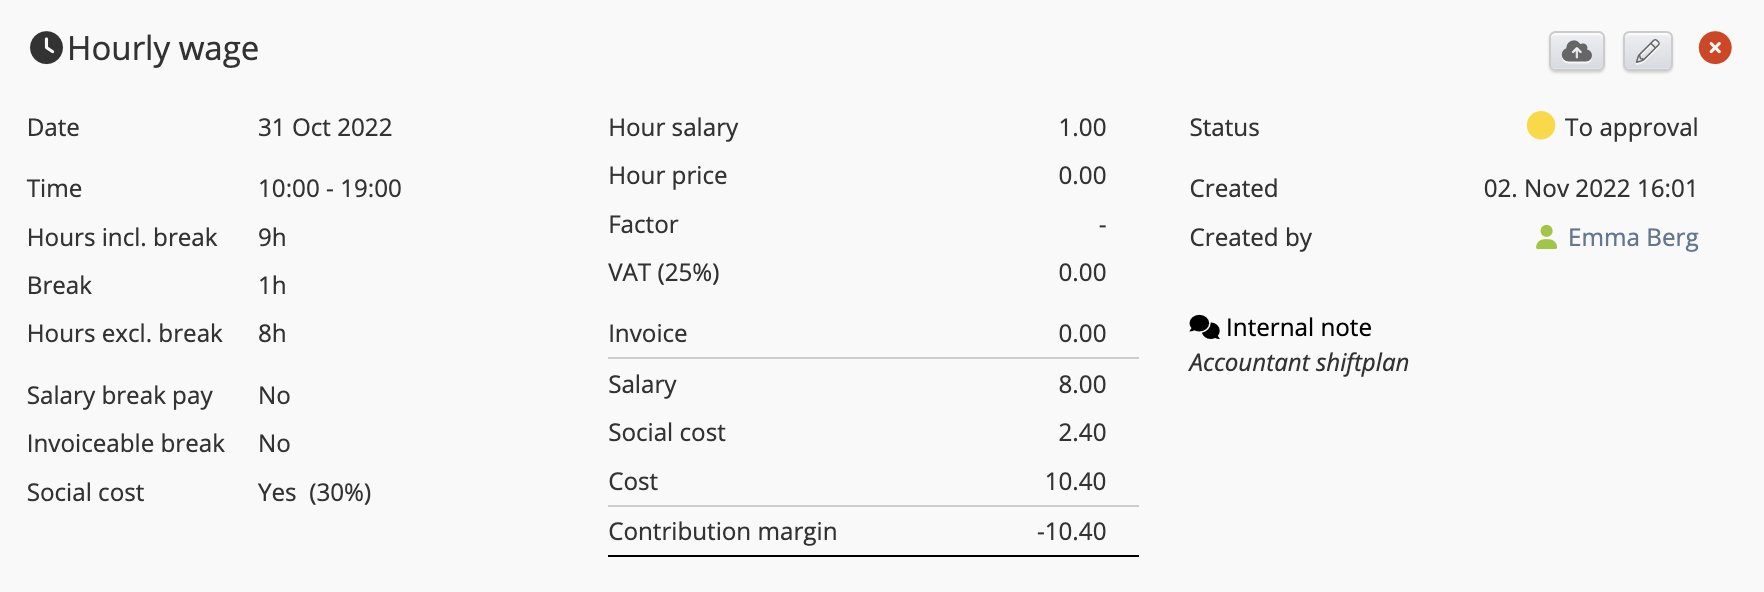Click the yellow To approval status dot
1764x592 pixels.
pyautogui.click(x=1540, y=126)
